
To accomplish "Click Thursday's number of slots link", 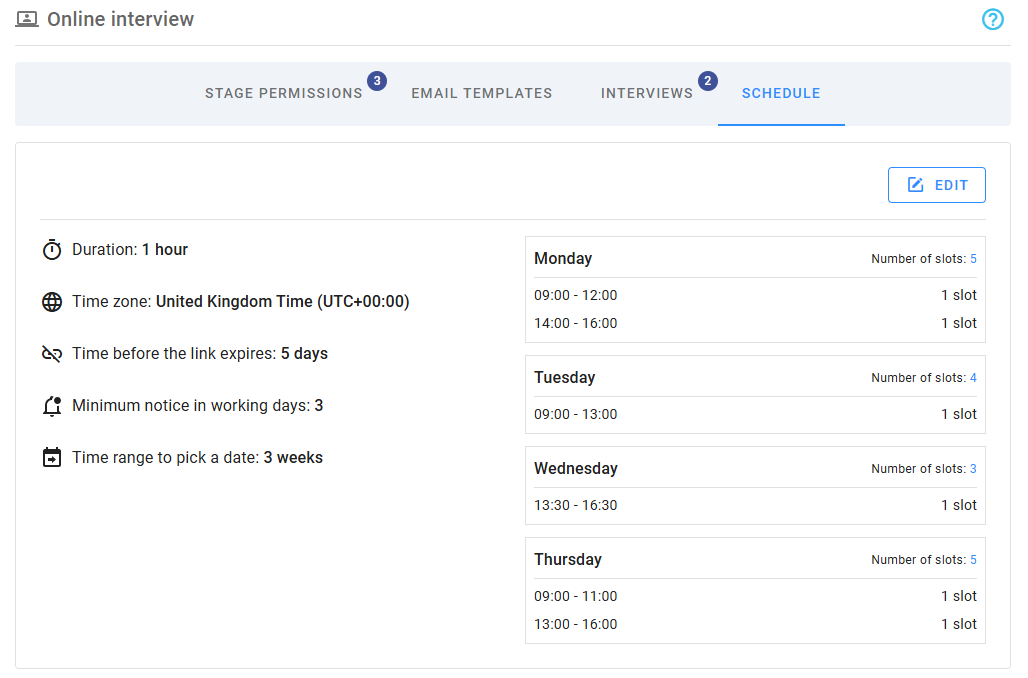I will pyautogui.click(x=972, y=559).
